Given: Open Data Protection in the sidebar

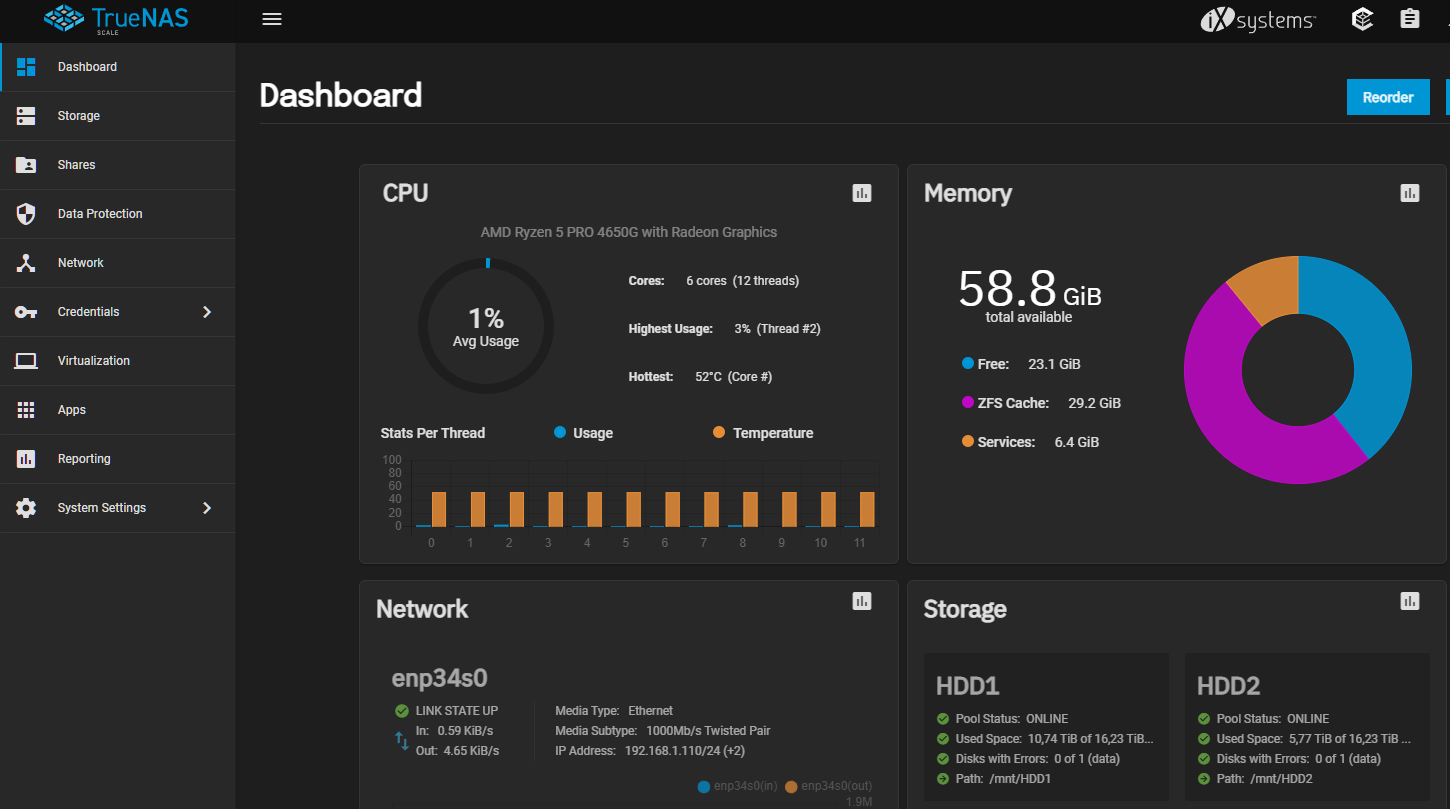Looking at the screenshot, I should [x=100, y=214].
